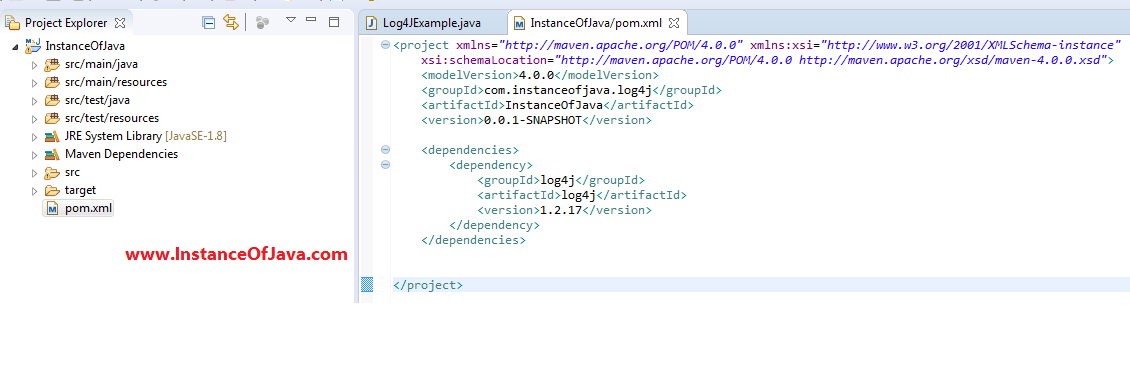The height and width of the screenshot is (366, 1130).
Task: Click JRE System Library icon
Action: [52, 136]
